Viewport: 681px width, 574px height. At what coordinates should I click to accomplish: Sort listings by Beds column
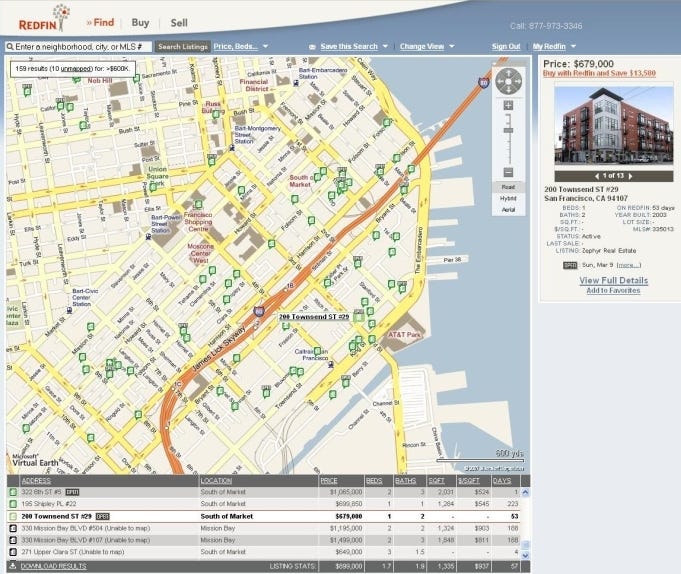(374, 481)
